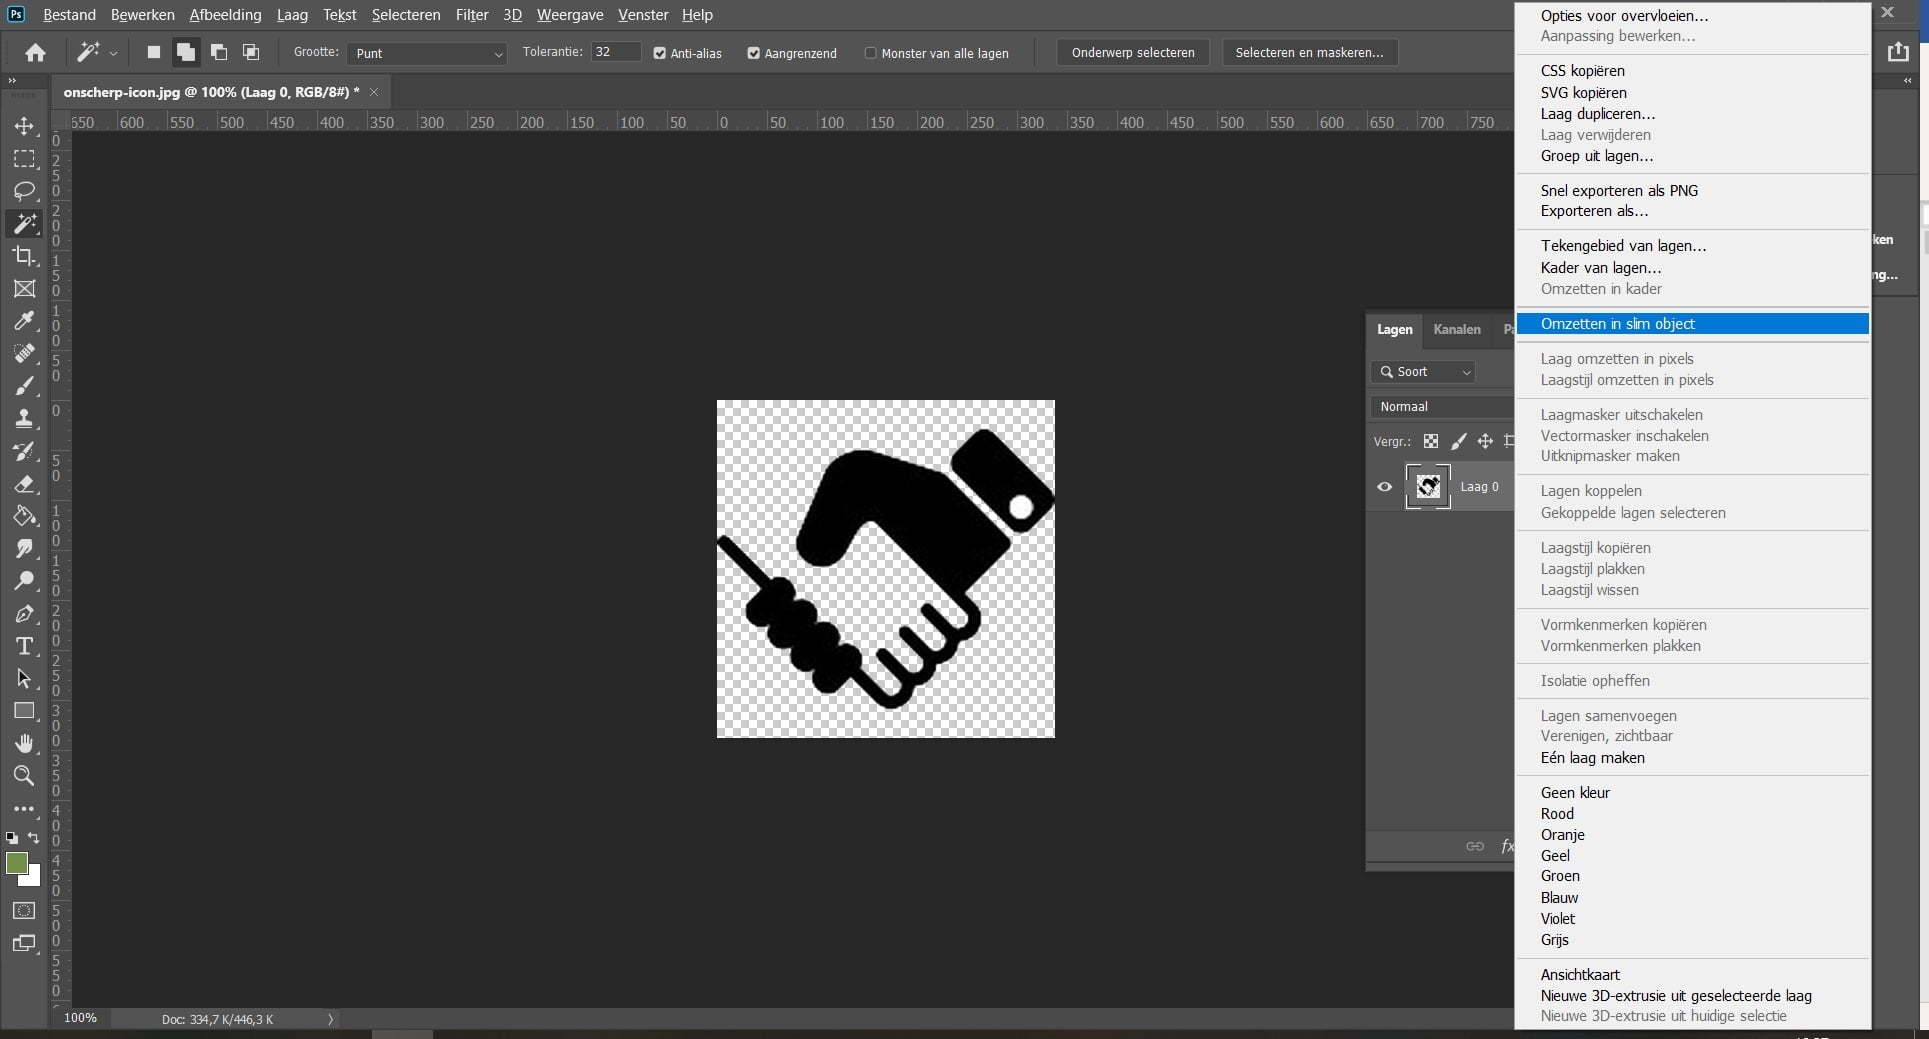Open the Normaal blend mode dropdown

coord(1442,406)
